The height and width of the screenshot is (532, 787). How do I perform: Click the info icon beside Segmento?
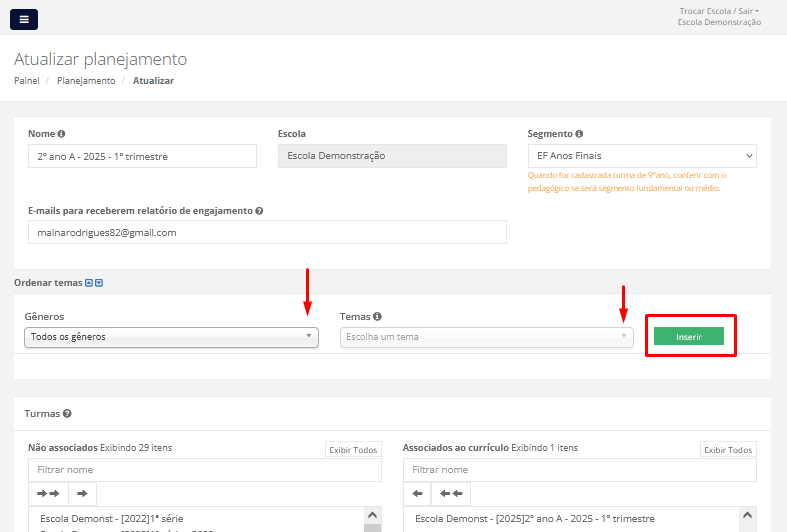[x=579, y=134]
